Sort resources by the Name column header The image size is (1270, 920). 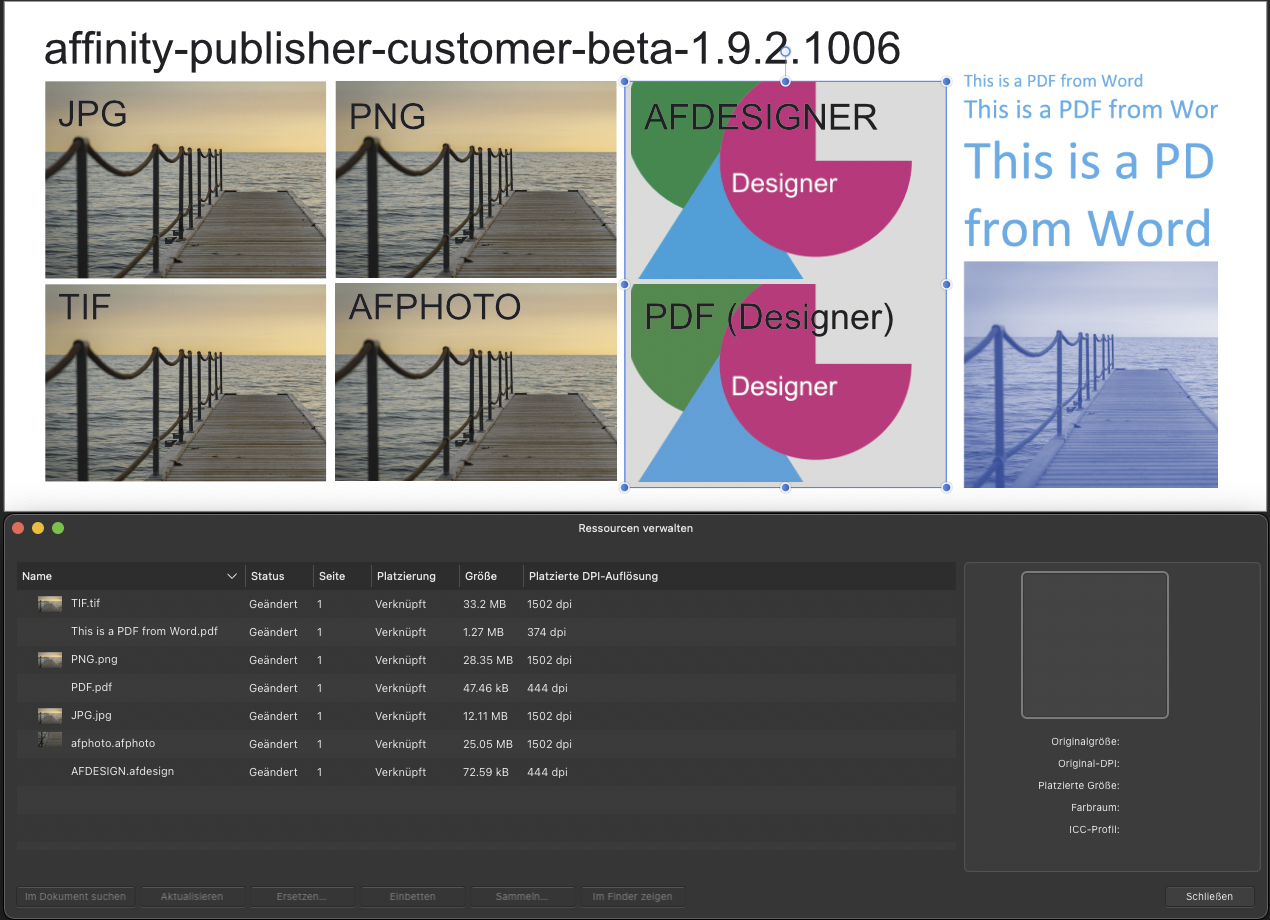tap(131, 576)
